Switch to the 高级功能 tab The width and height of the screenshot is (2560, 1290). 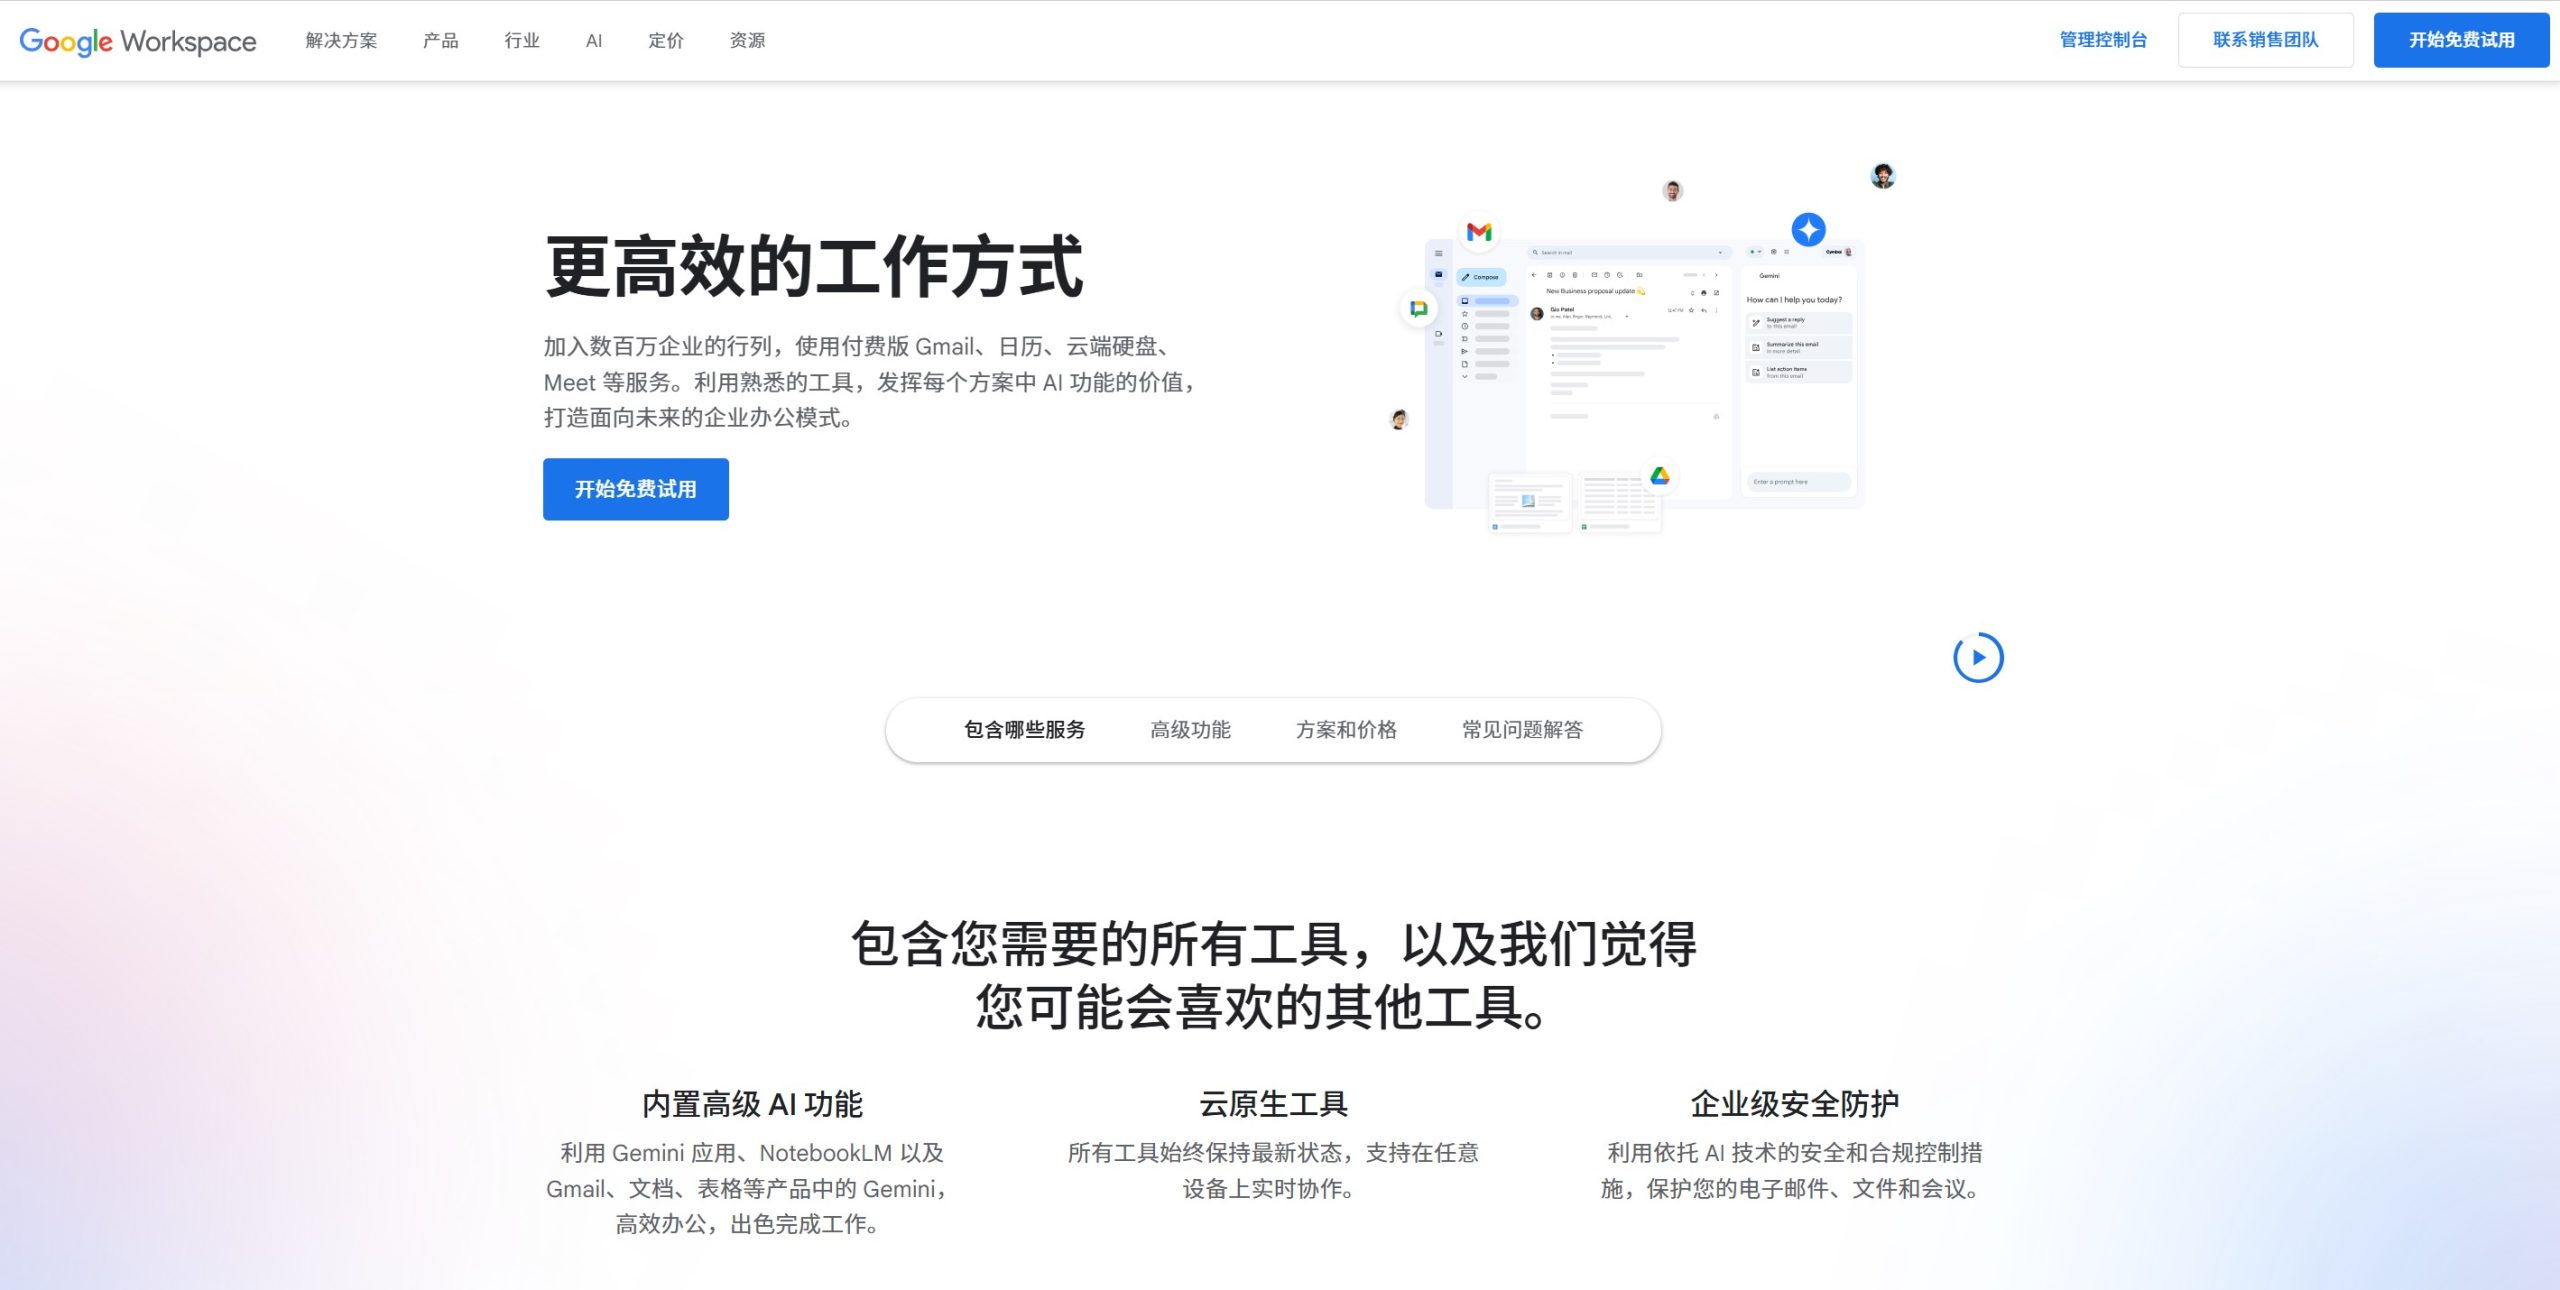[x=1190, y=729]
